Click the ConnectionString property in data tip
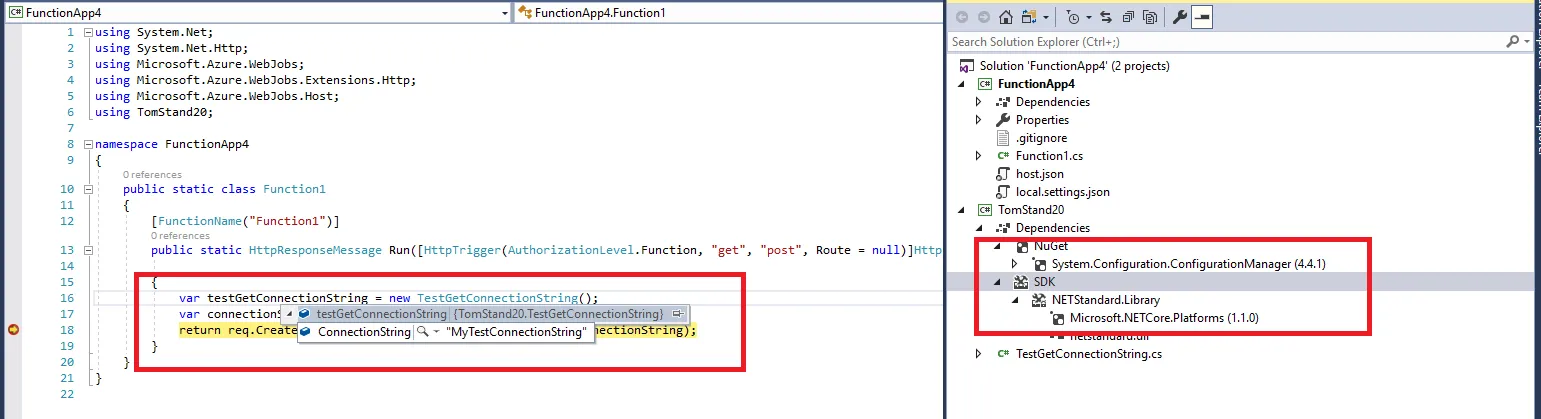 point(364,332)
